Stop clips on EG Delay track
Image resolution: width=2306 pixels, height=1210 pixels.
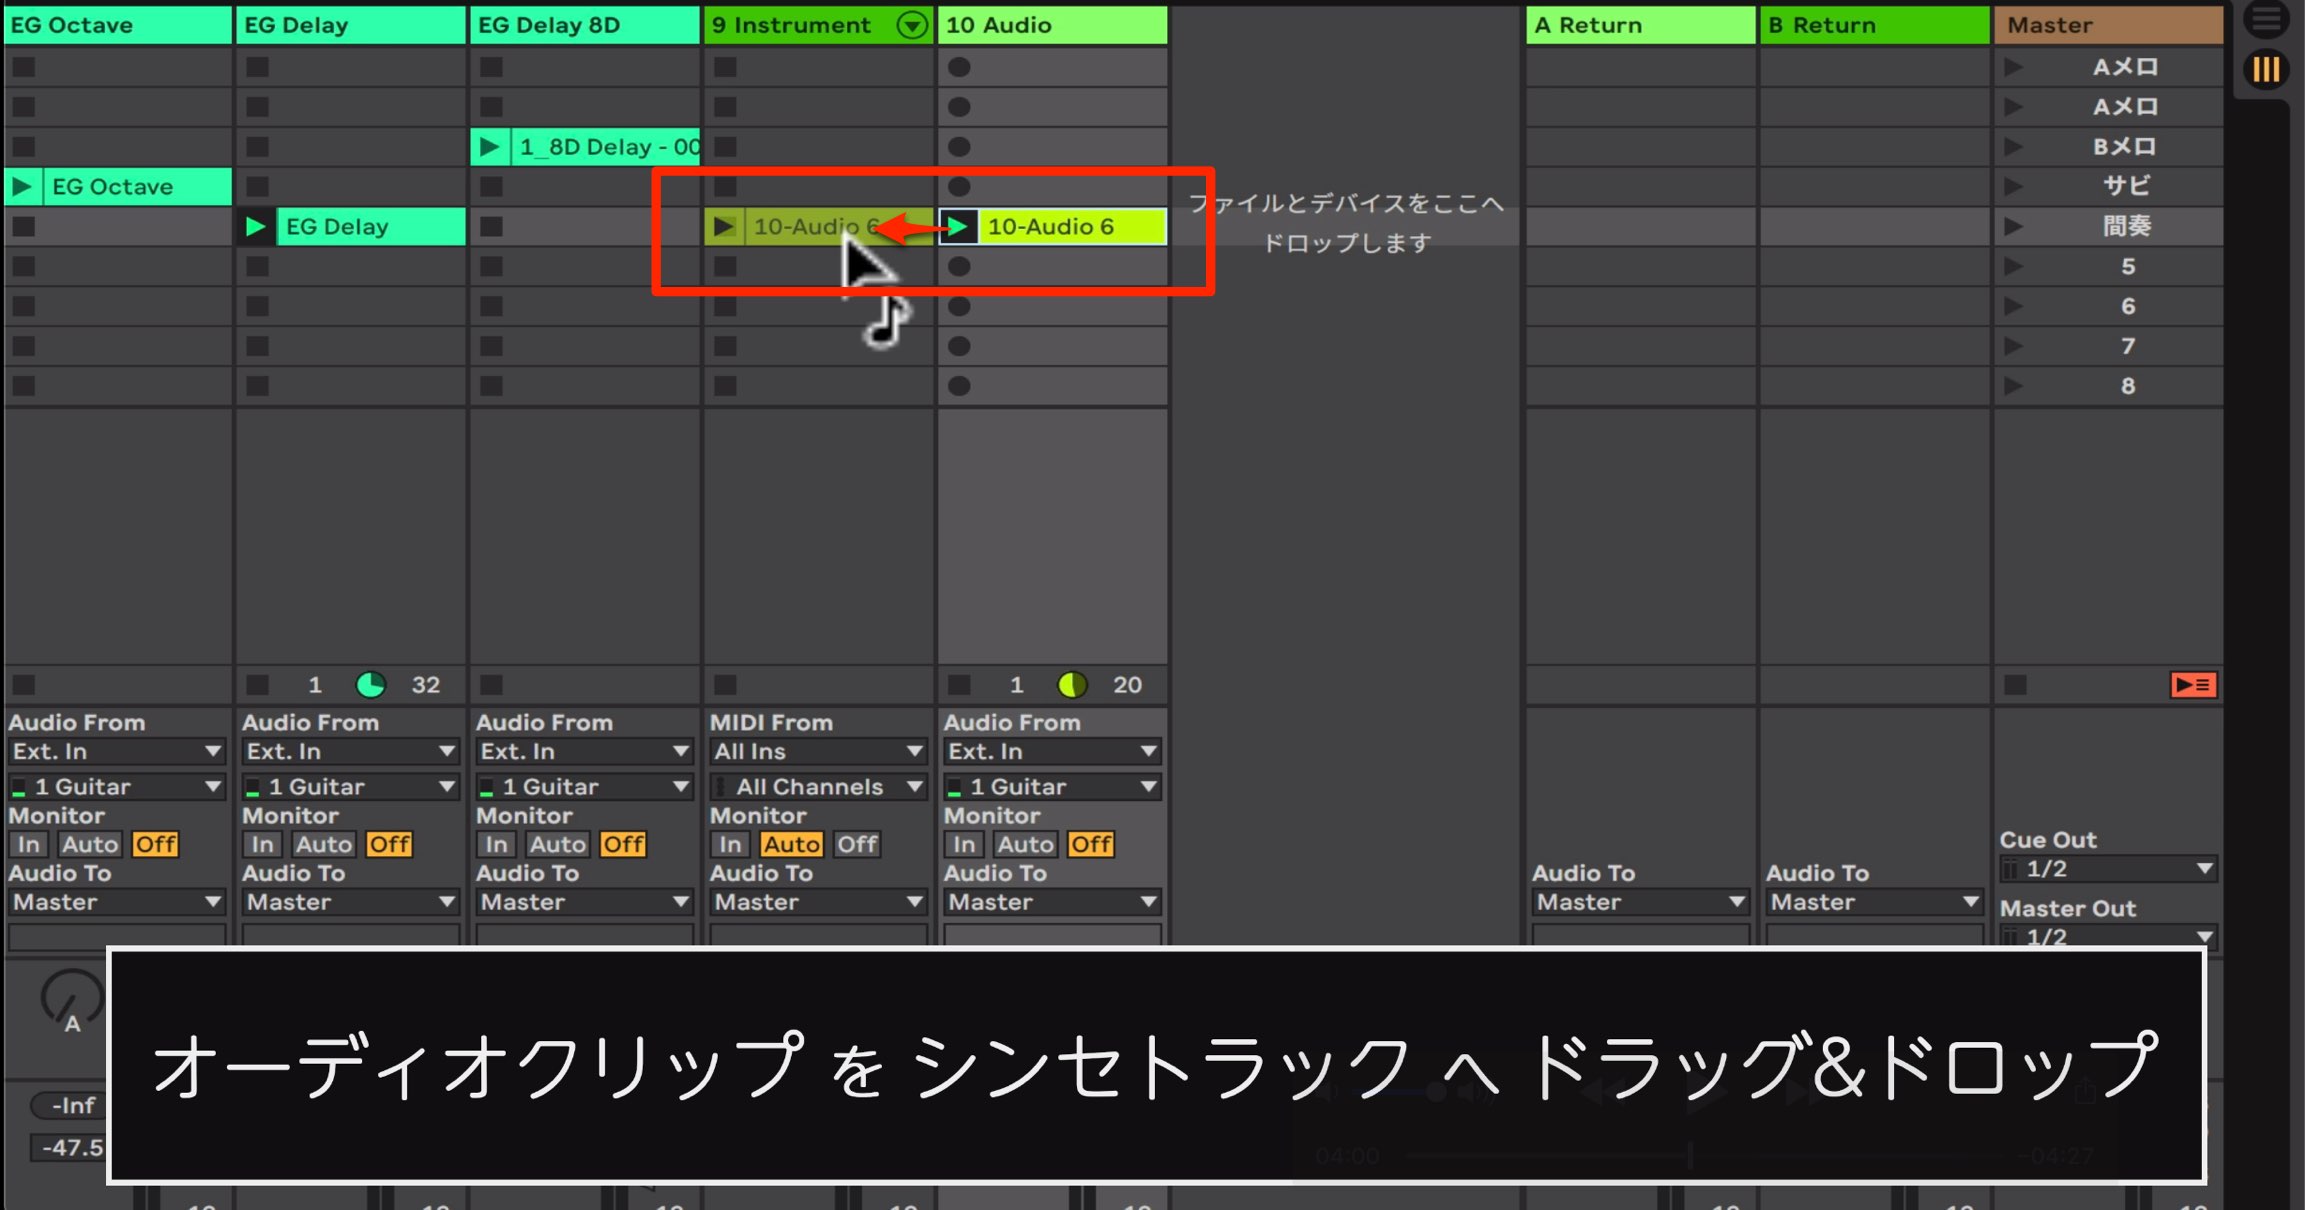click(258, 685)
